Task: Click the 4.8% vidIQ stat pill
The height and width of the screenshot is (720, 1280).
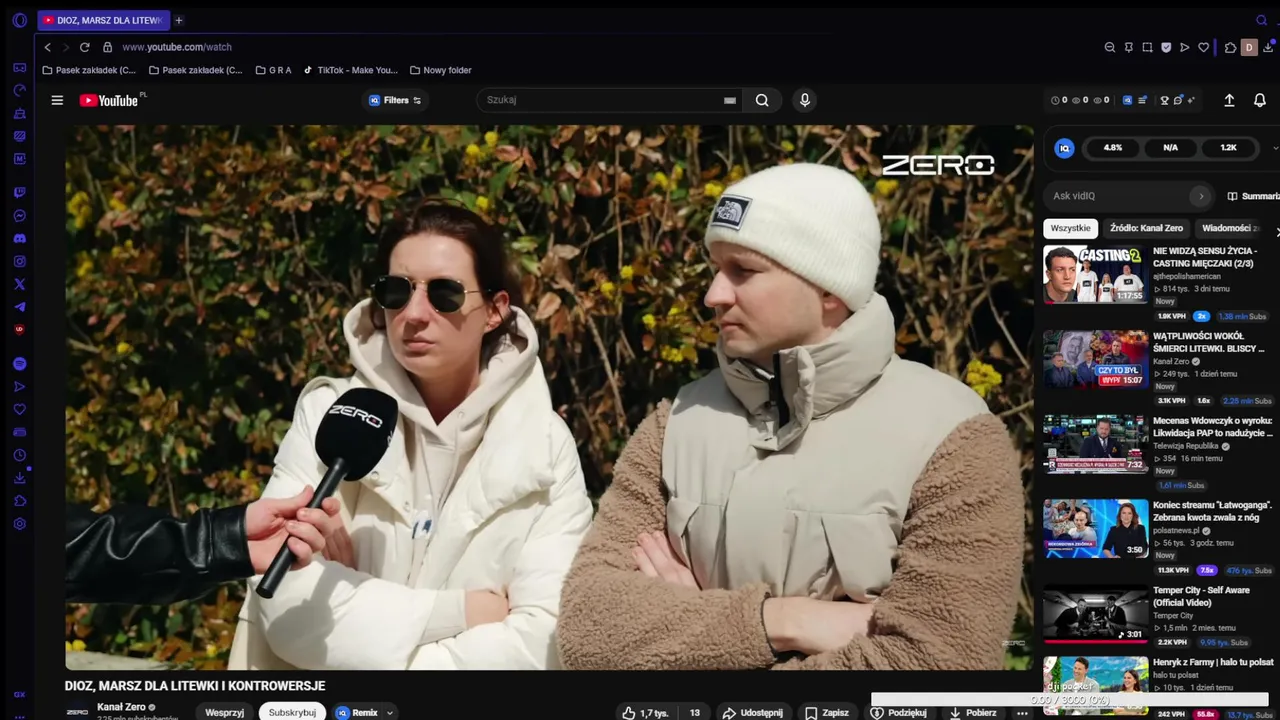Action: click(1113, 148)
